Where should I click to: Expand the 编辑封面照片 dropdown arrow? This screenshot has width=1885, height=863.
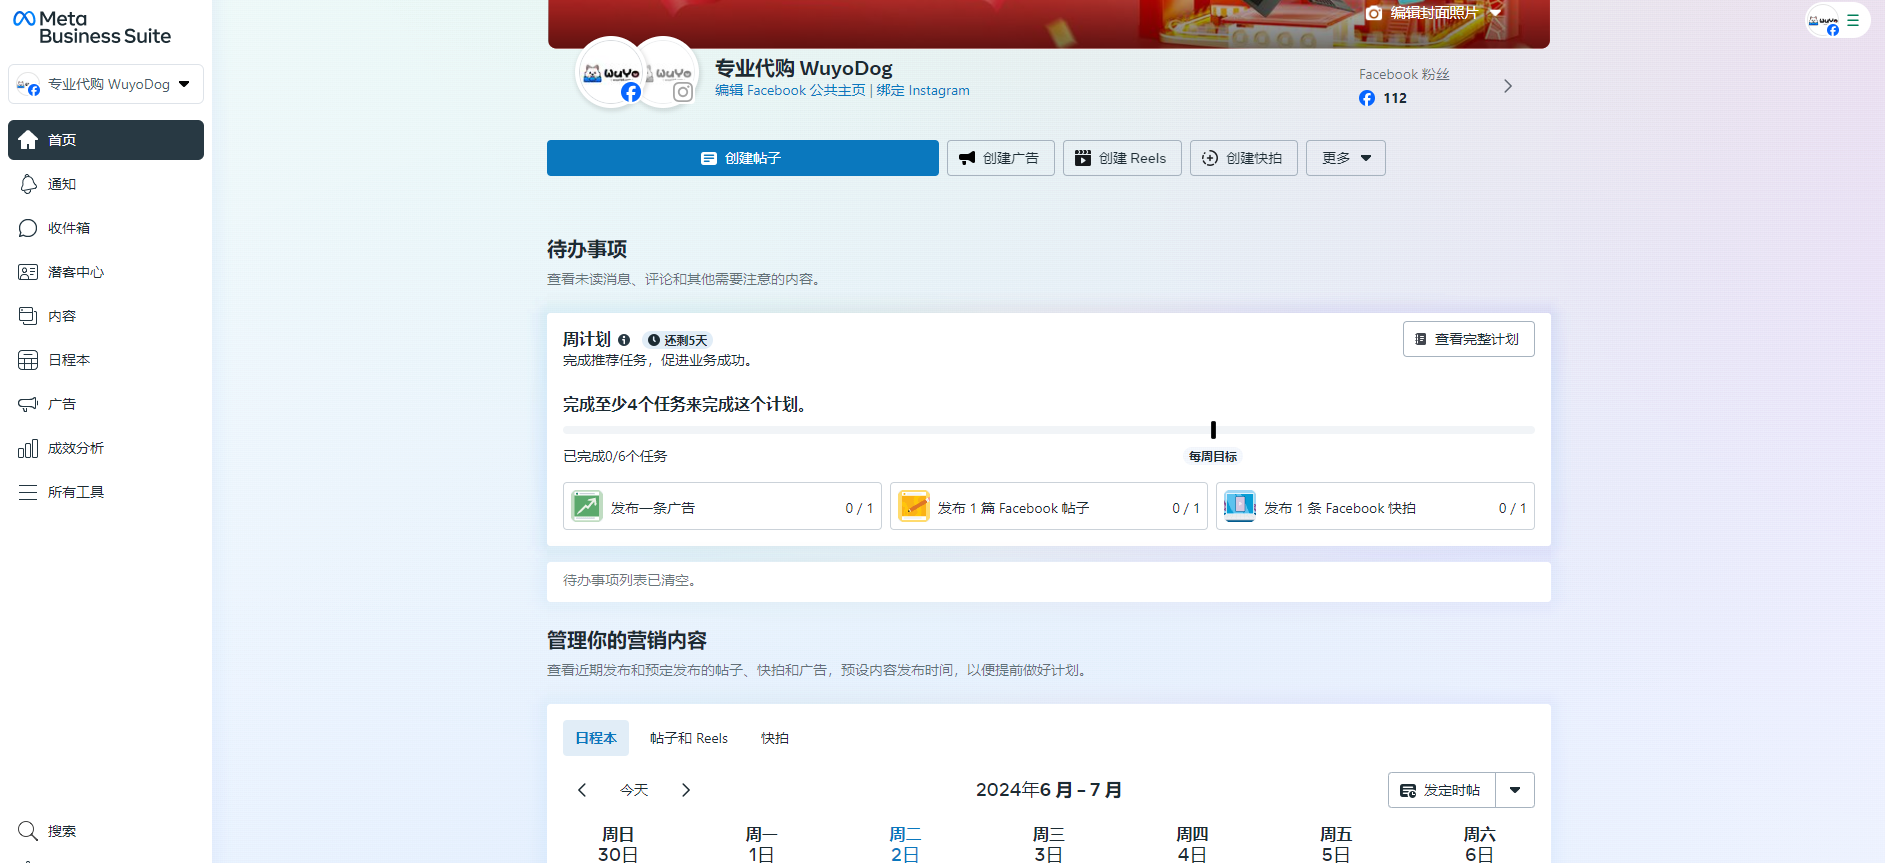[1495, 13]
